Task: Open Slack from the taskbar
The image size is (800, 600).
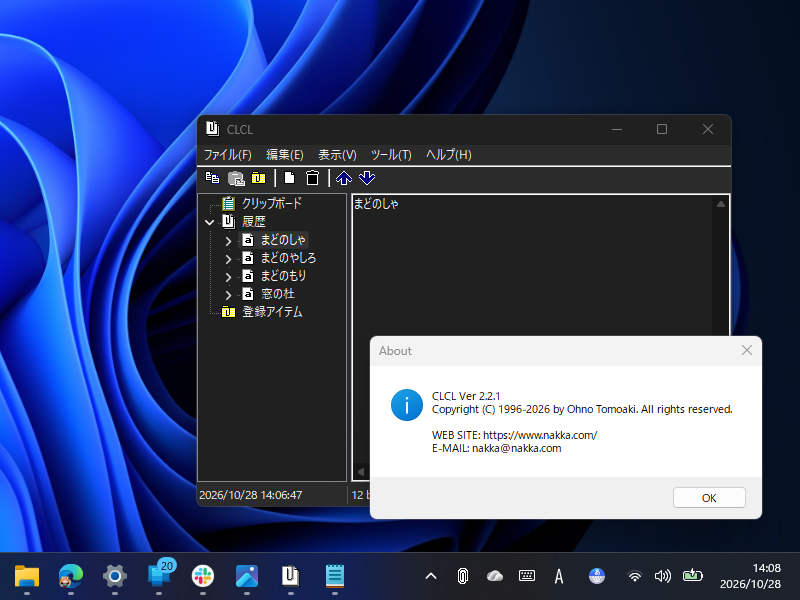Action: [203, 576]
